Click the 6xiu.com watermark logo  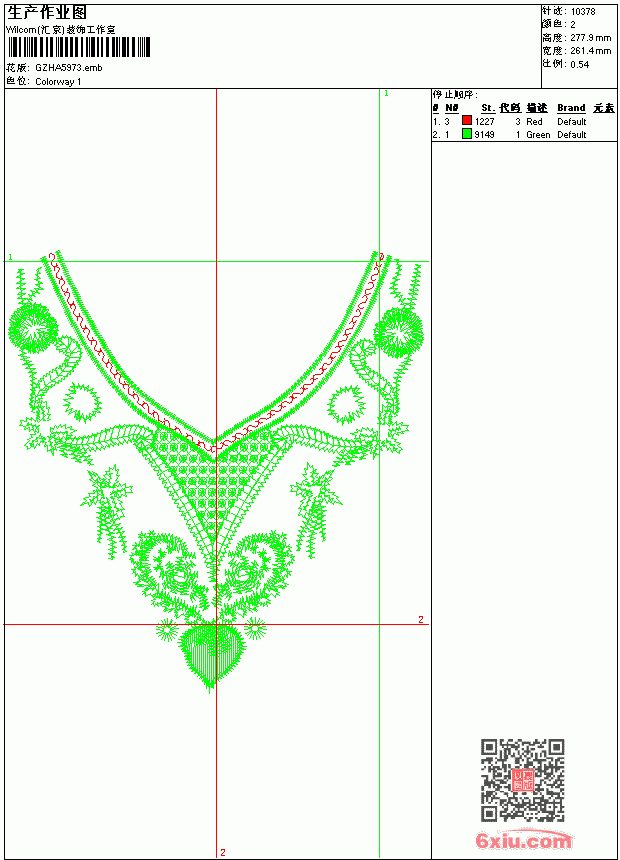point(523,839)
